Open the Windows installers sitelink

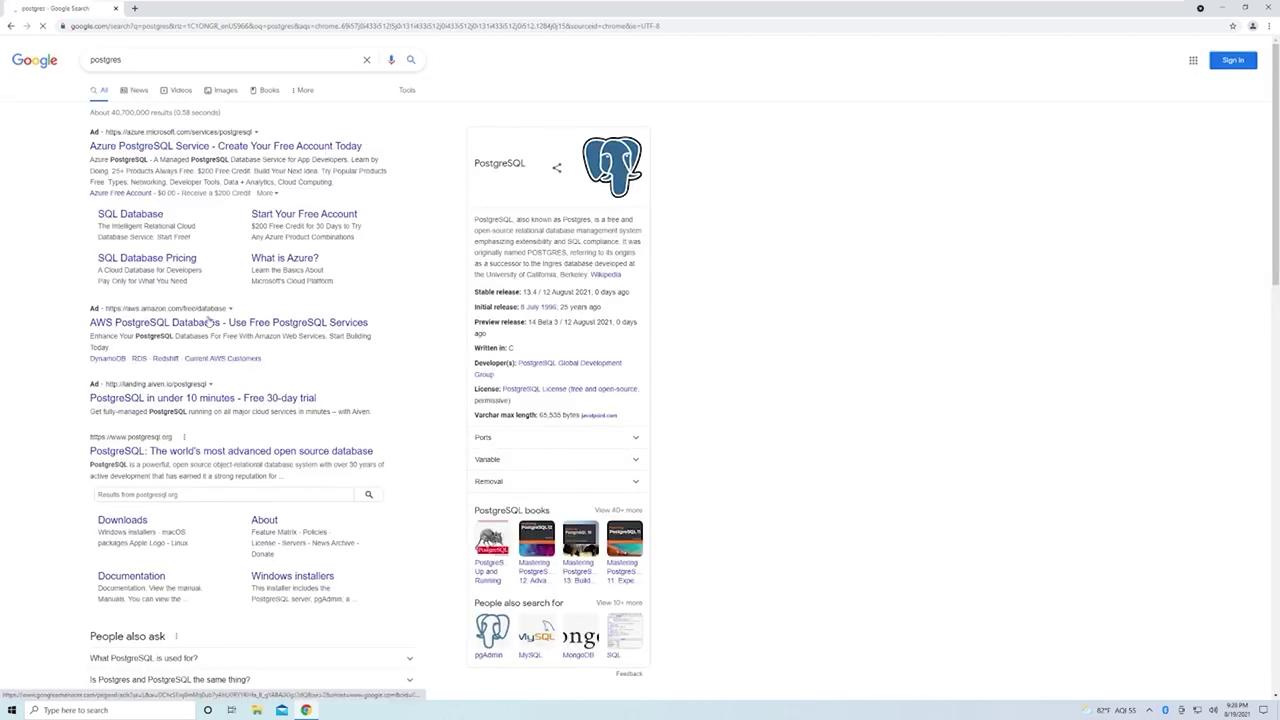(x=292, y=576)
